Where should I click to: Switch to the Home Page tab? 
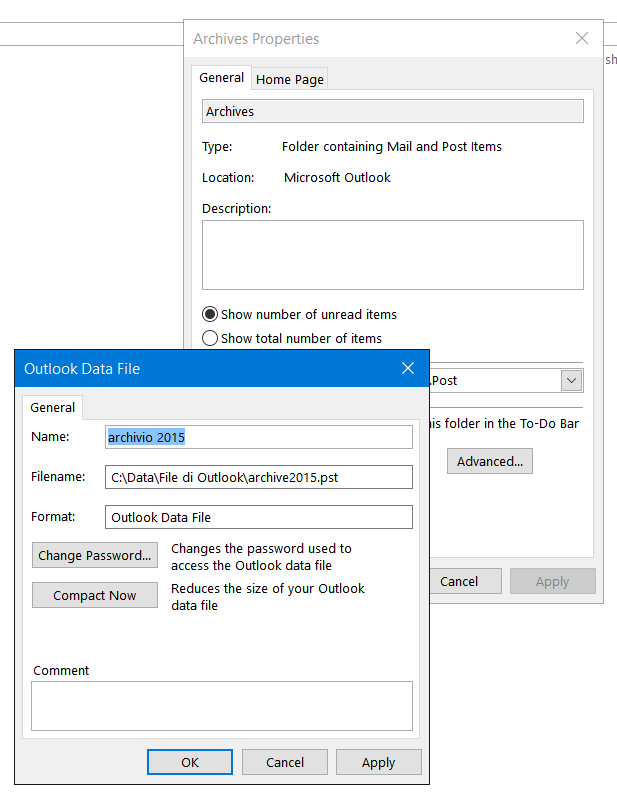pyautogui.click(x=289, y=79)
